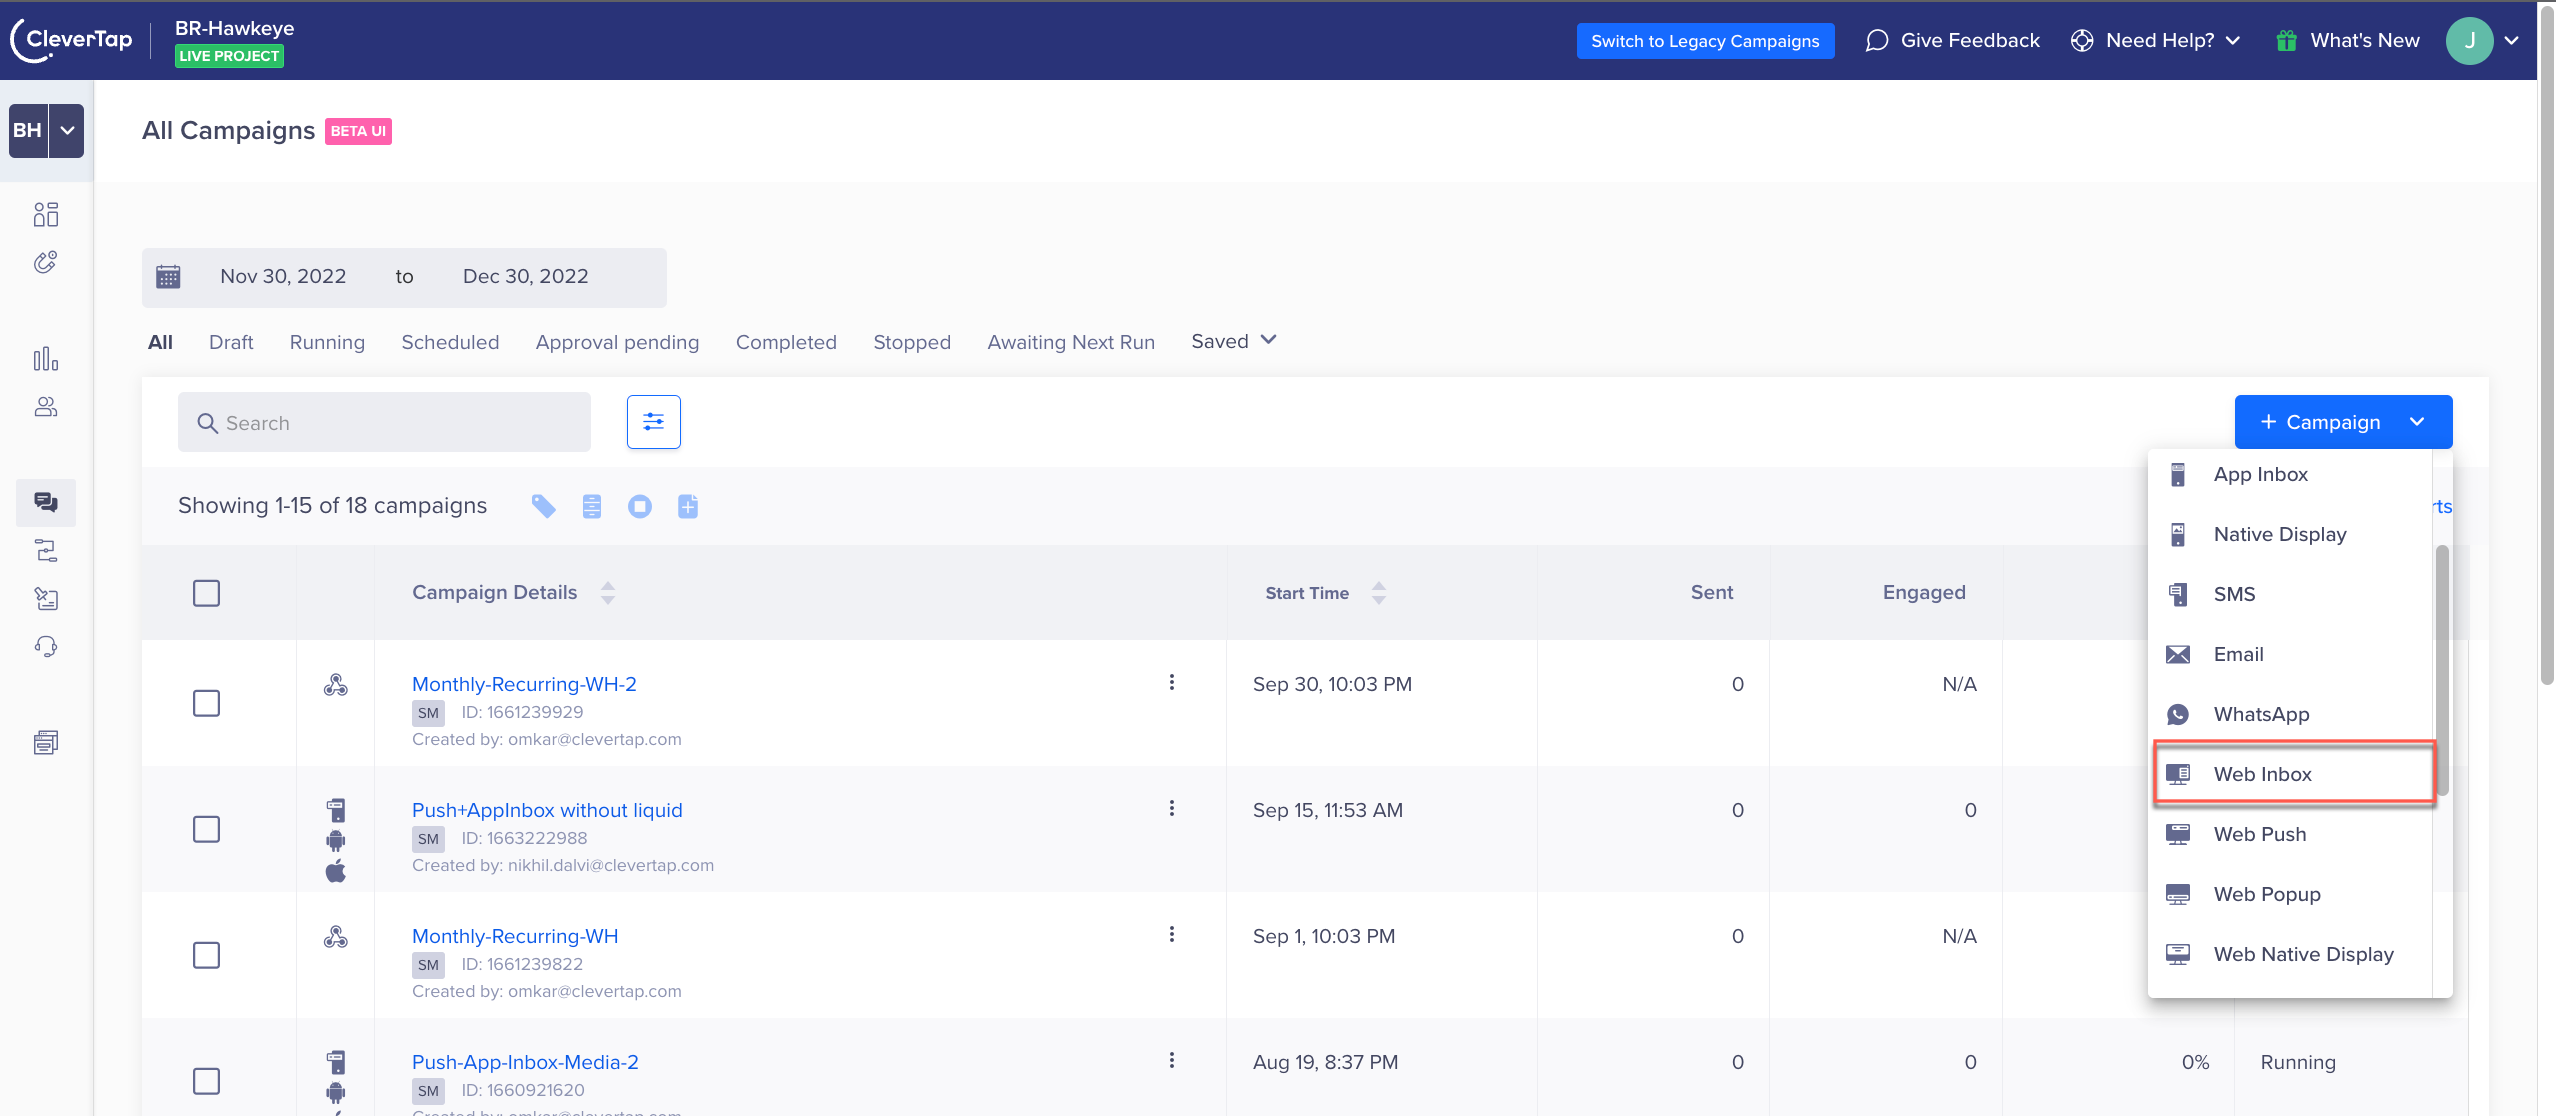This screenshot has width=2556, height=1116.
Task: Switch to the Running campaigns tab
Action: click(327, 342)
